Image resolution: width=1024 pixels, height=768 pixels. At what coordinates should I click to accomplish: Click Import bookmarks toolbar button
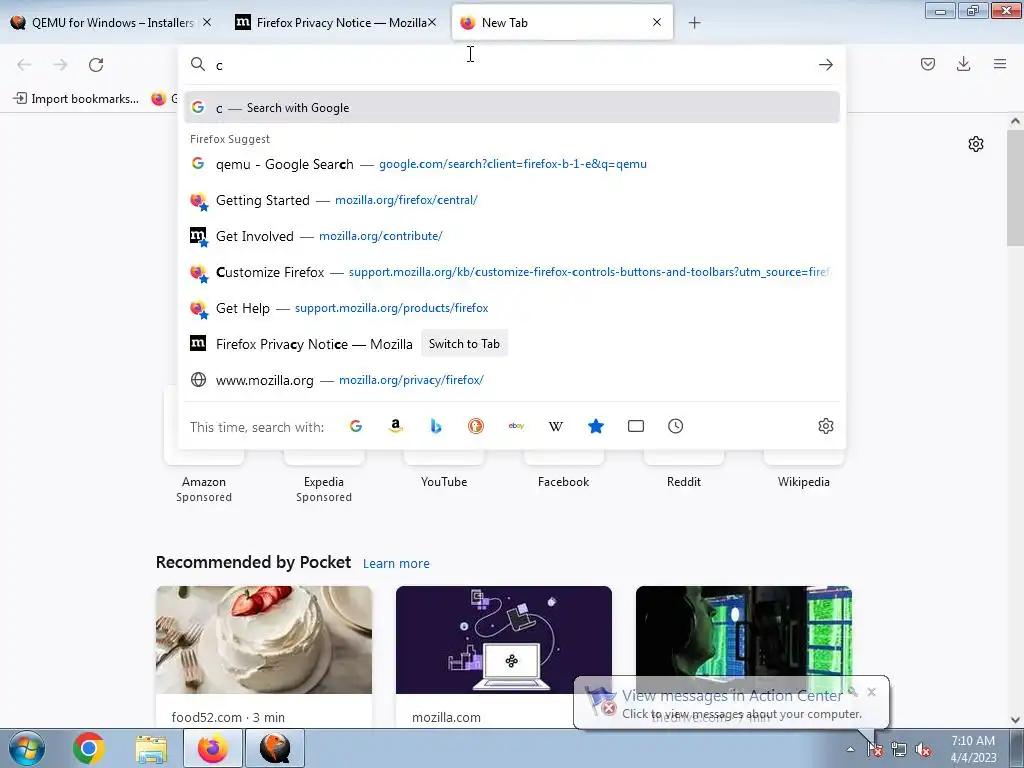[x=76, y=99]
